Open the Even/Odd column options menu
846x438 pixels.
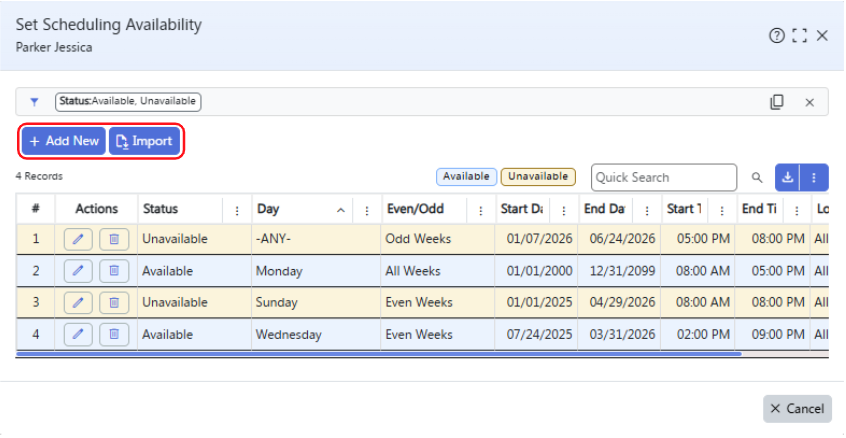481,210
